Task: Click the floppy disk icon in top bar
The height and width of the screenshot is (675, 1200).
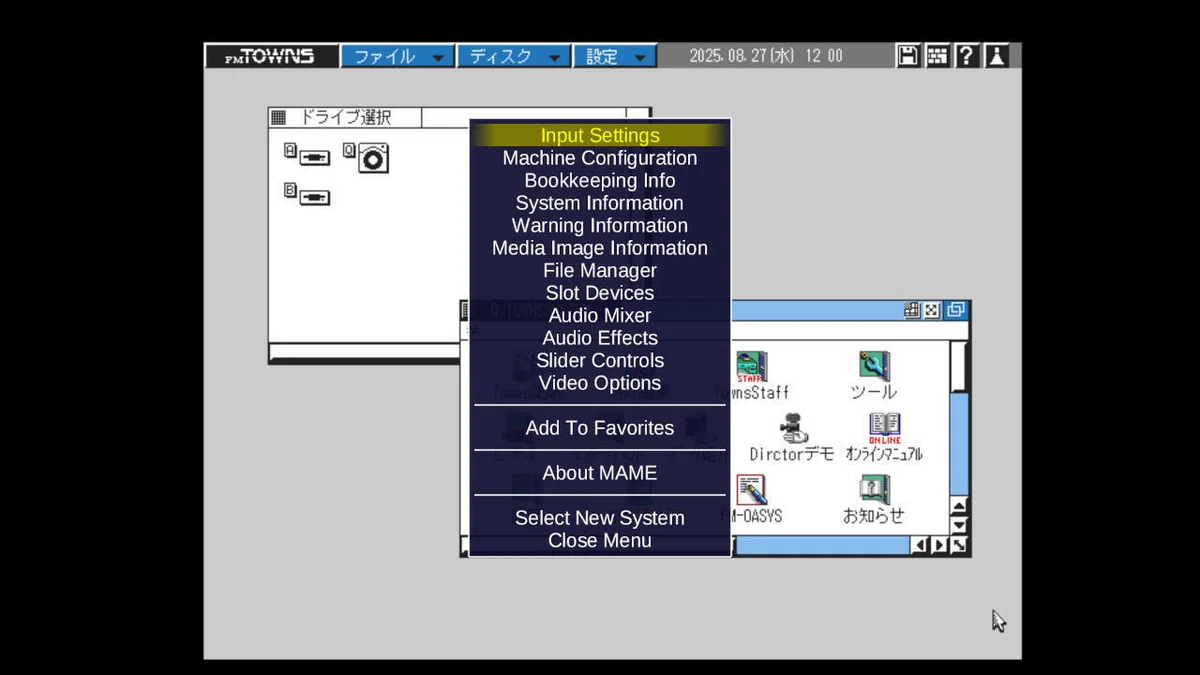Action: pyautogui.click(x=908, y=56)
